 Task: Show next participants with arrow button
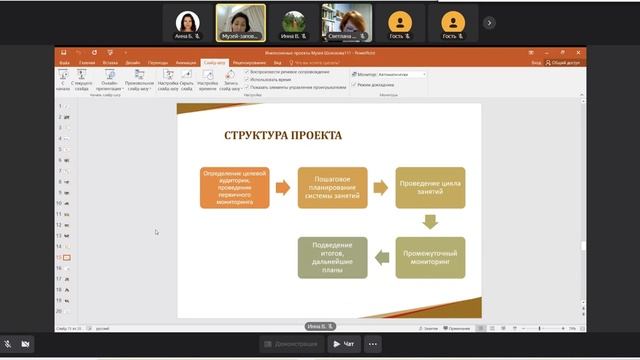pos(489,23)
